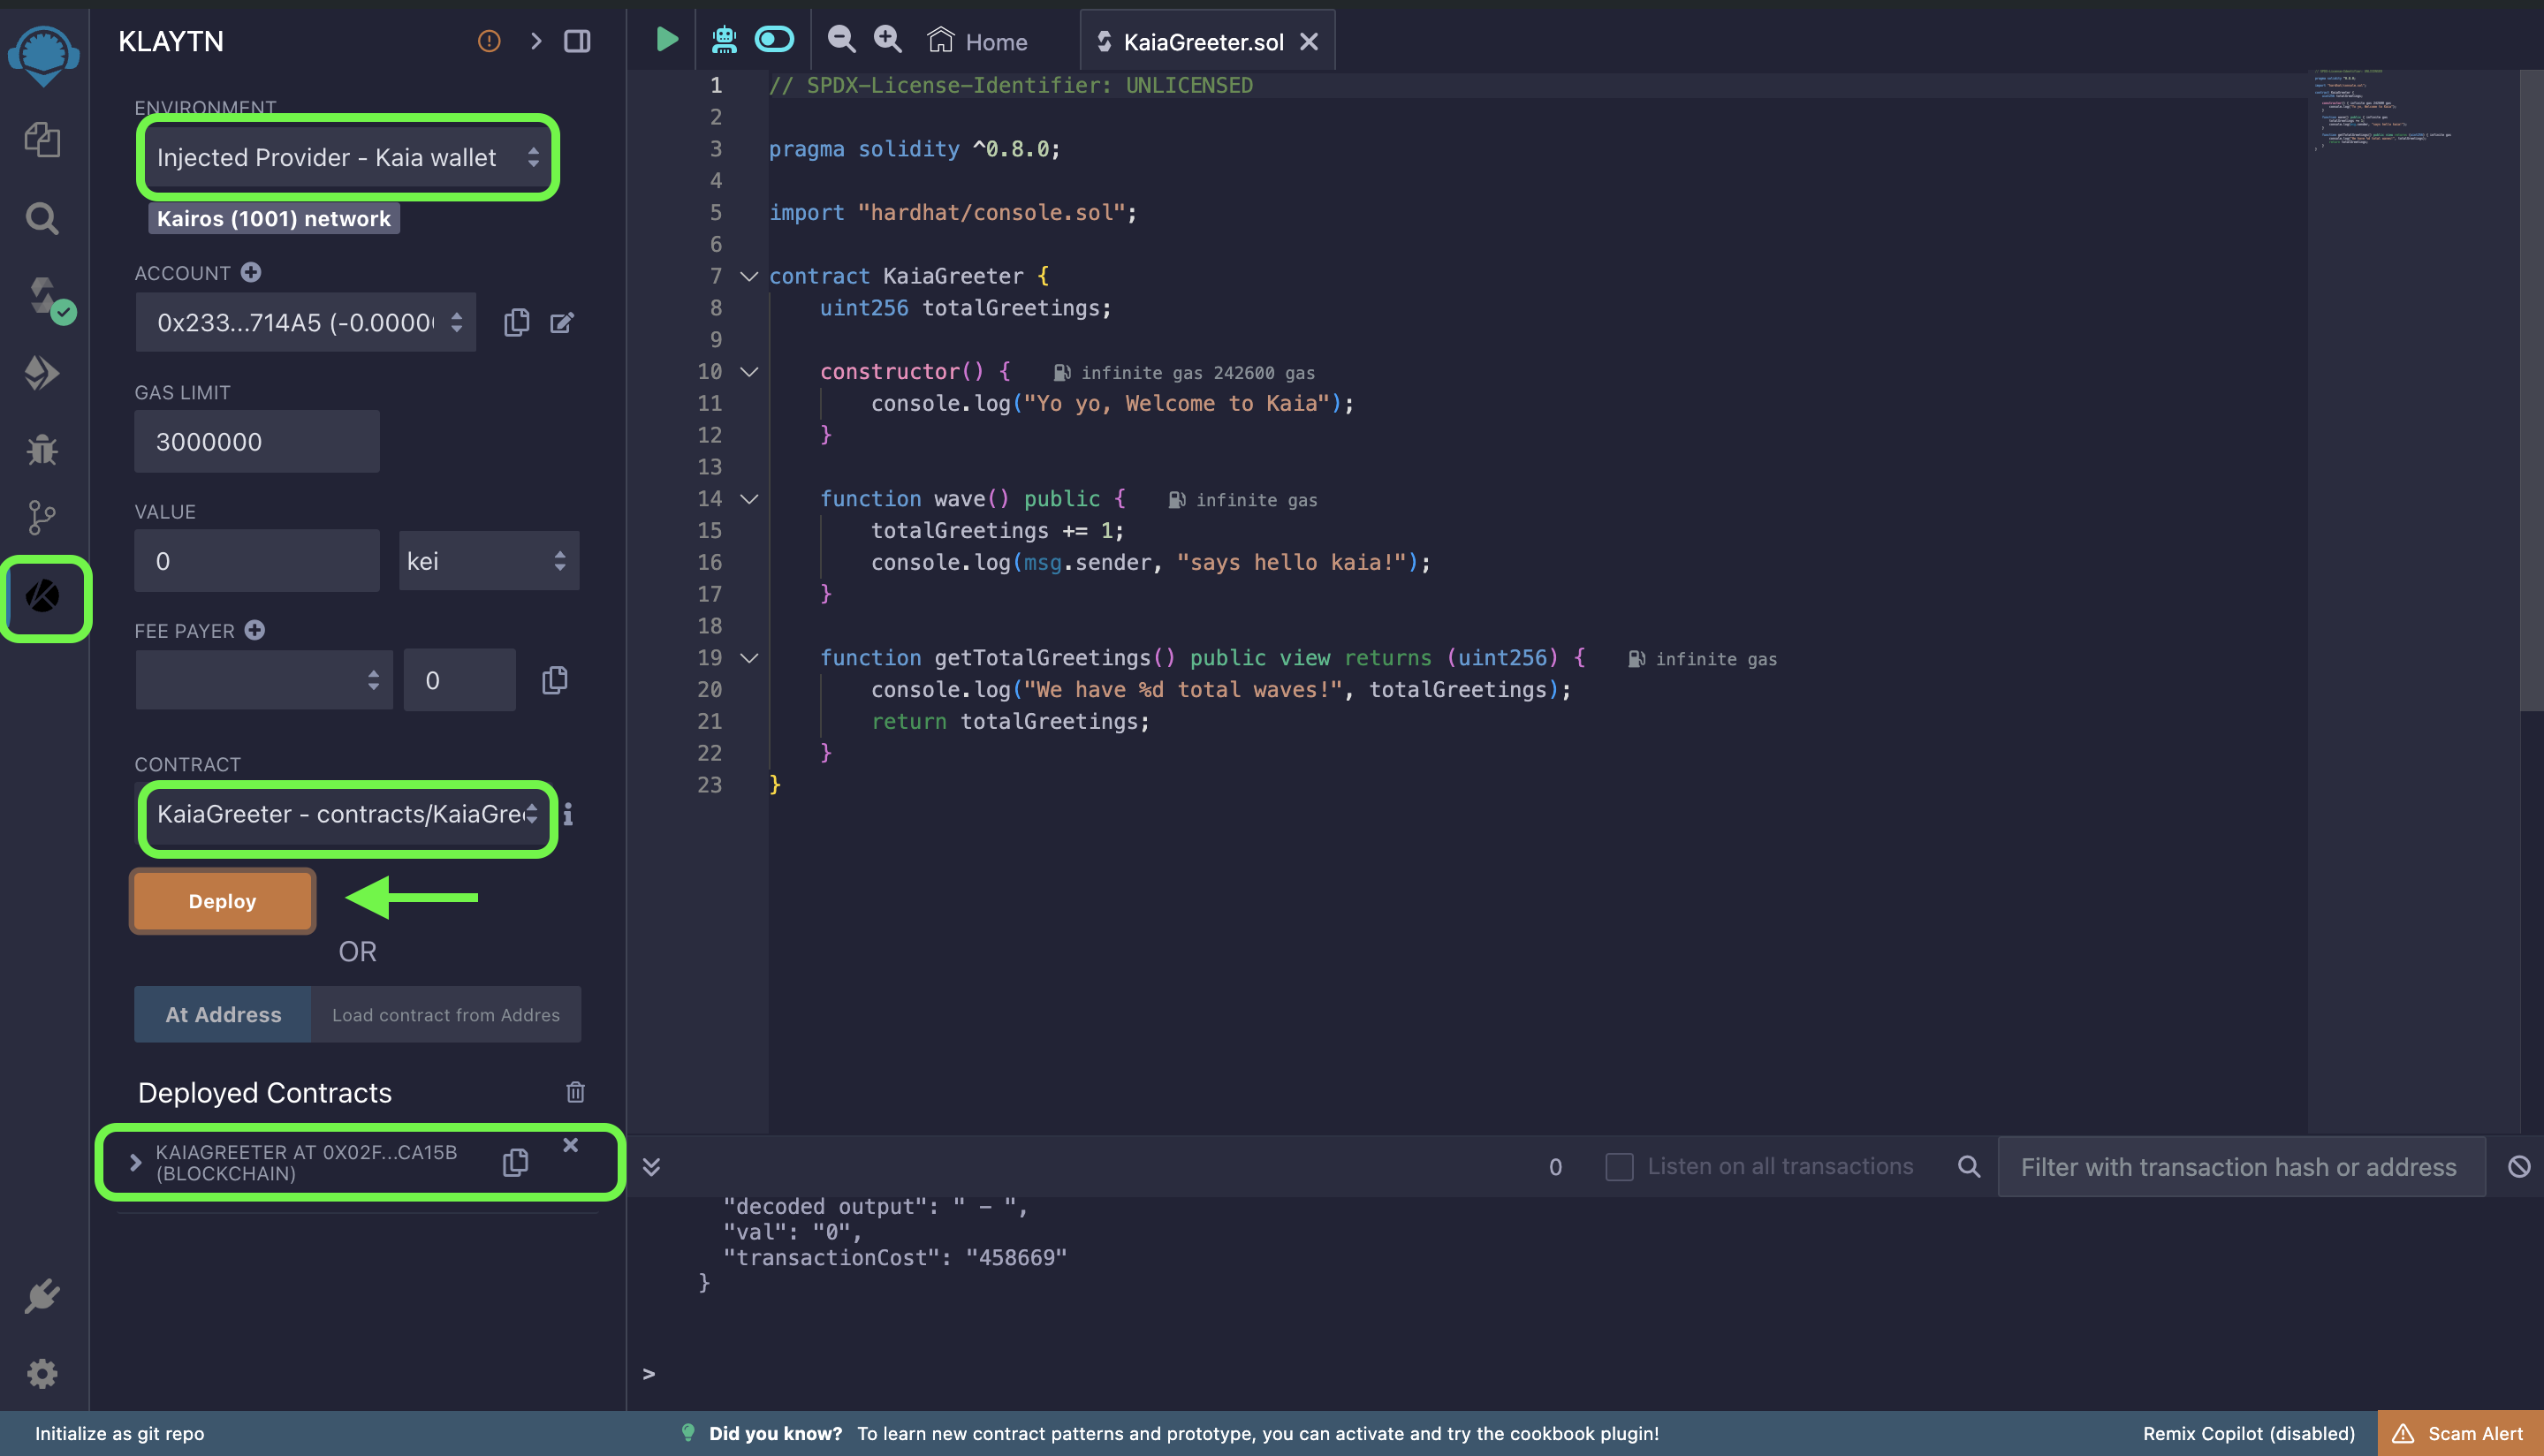Delete all deployed contracts via trash icon

point(575,1092)
